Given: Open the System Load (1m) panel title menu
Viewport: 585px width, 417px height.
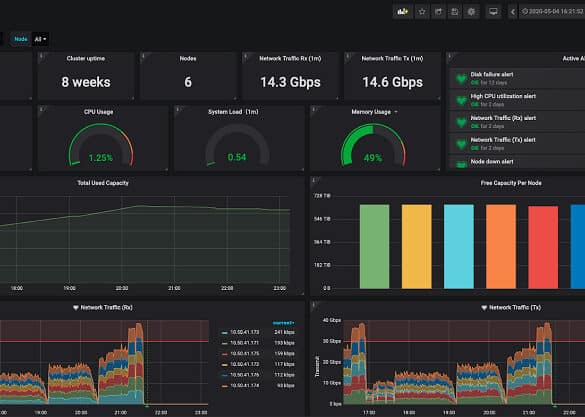Looking at the screenshot, I should click(233, 112).
